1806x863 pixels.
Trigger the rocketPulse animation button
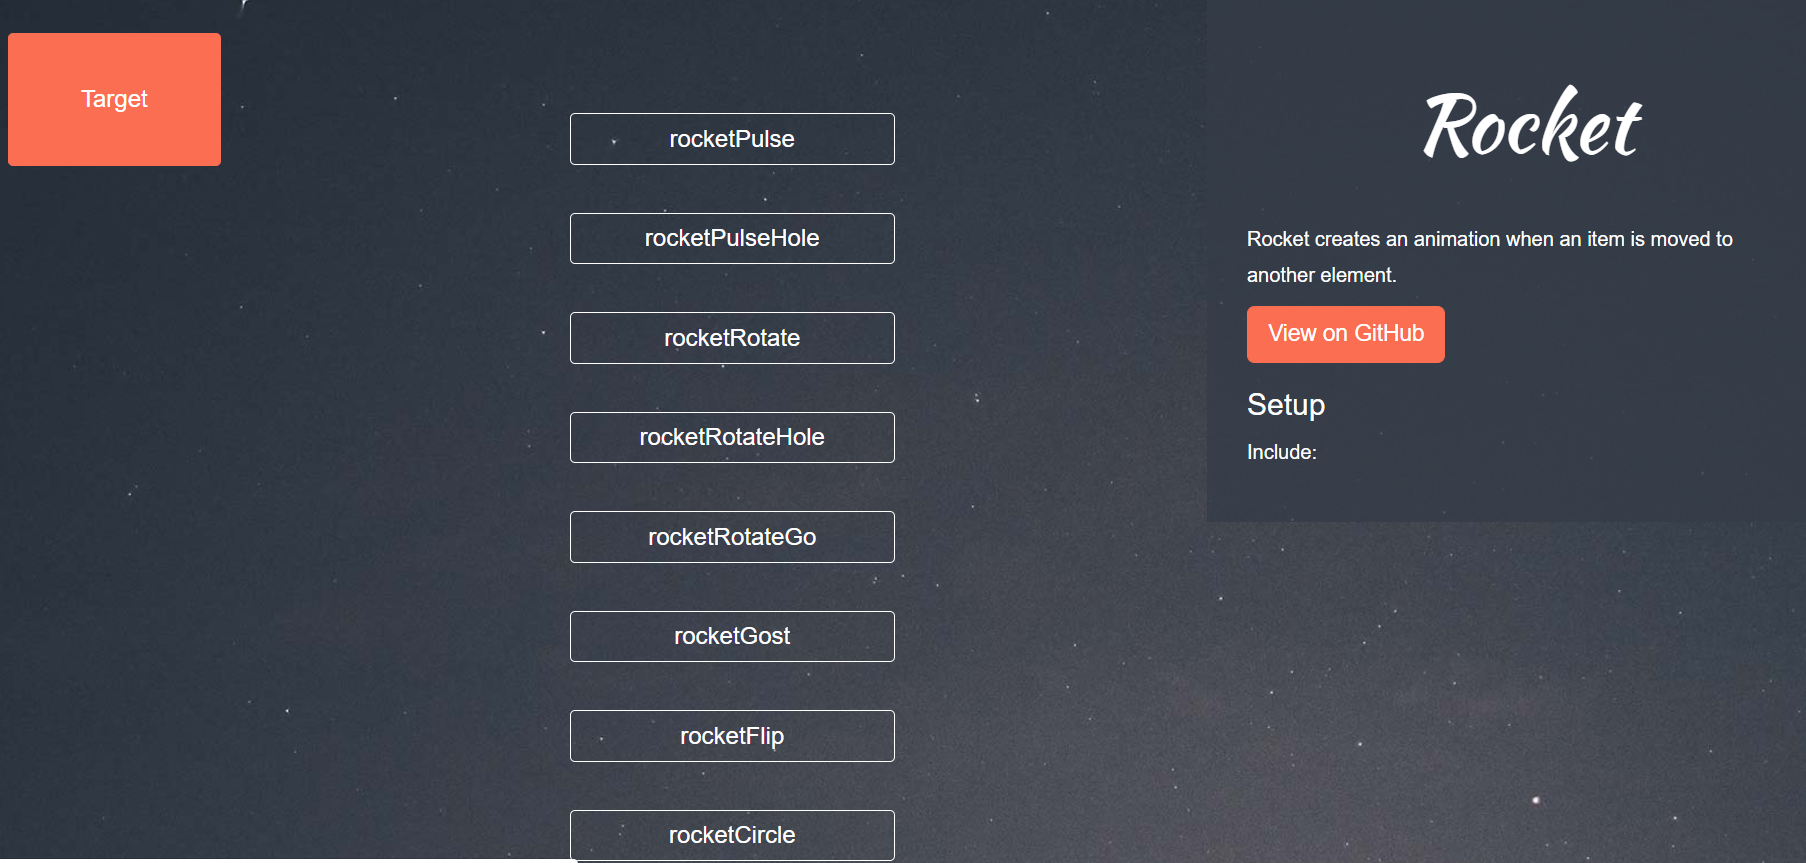(x=732, y=139)
